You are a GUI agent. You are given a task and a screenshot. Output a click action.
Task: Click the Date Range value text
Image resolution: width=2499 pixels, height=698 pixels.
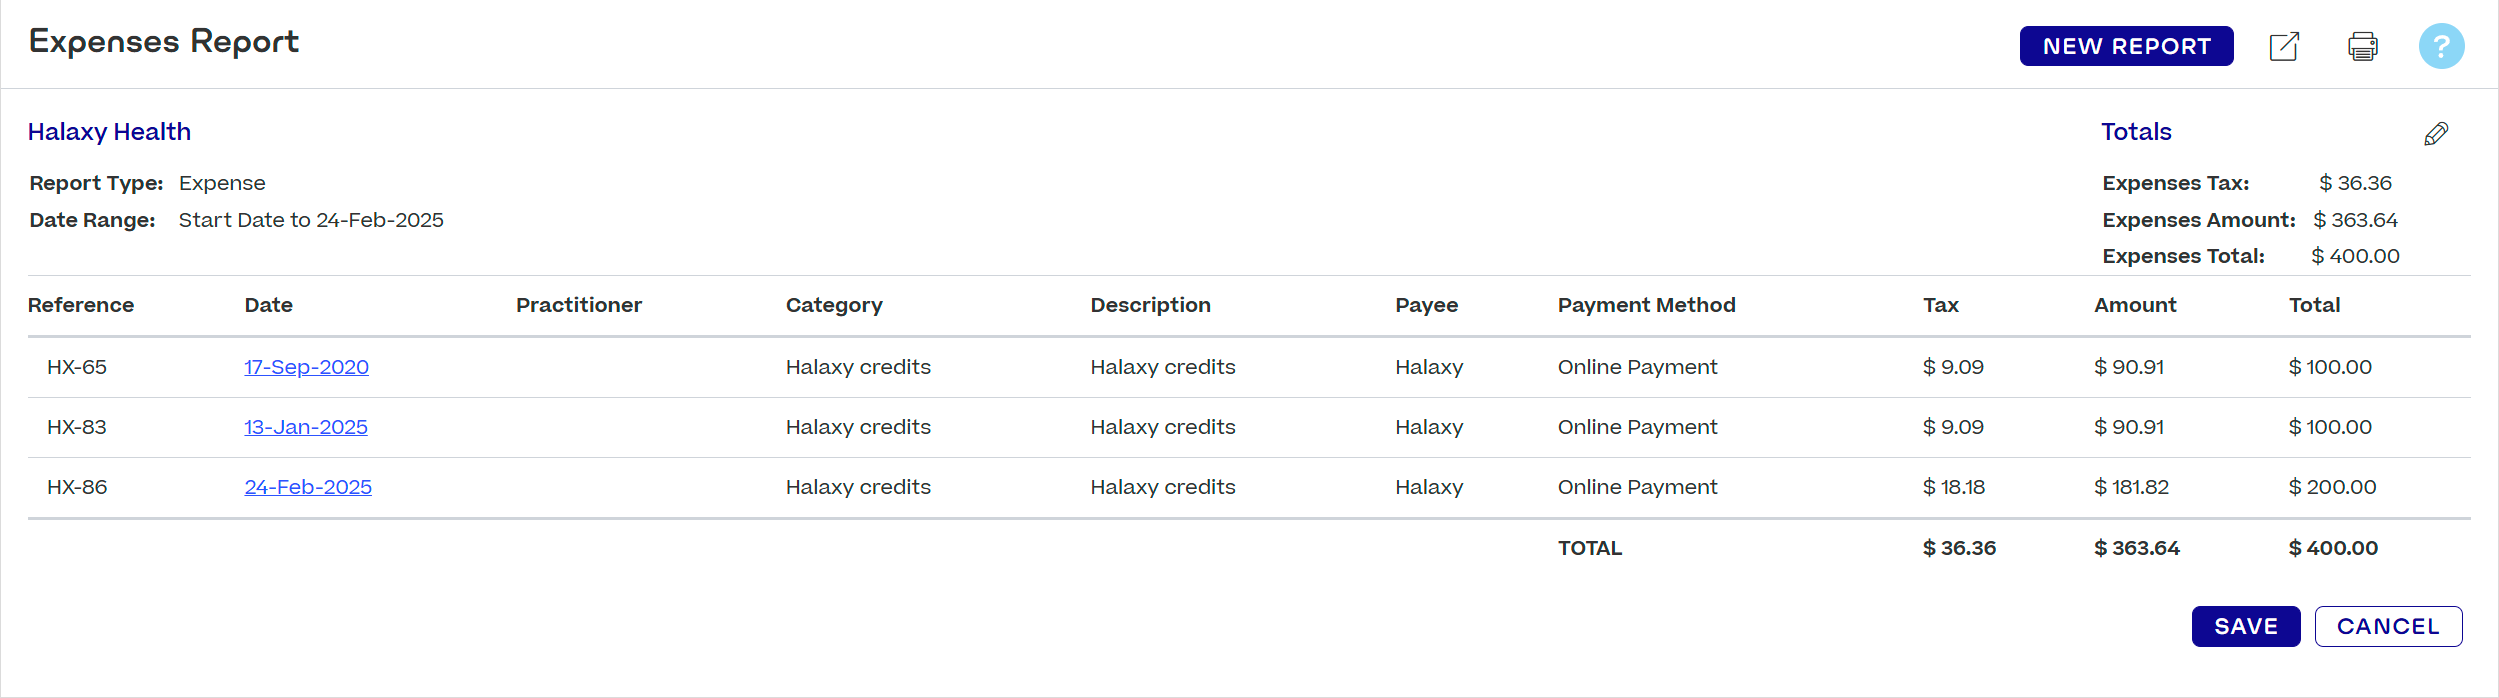coord(311,220)
